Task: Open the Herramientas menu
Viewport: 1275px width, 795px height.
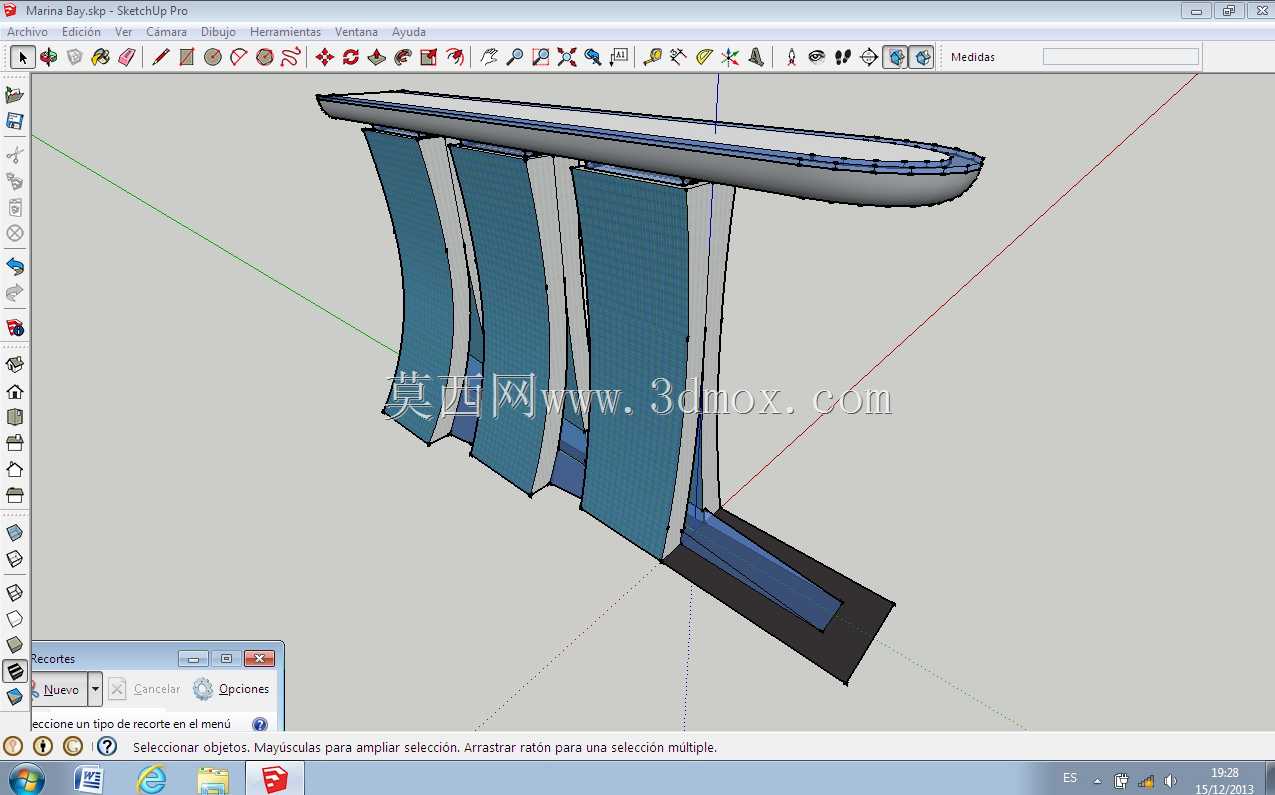Action: tap(285, 32)
